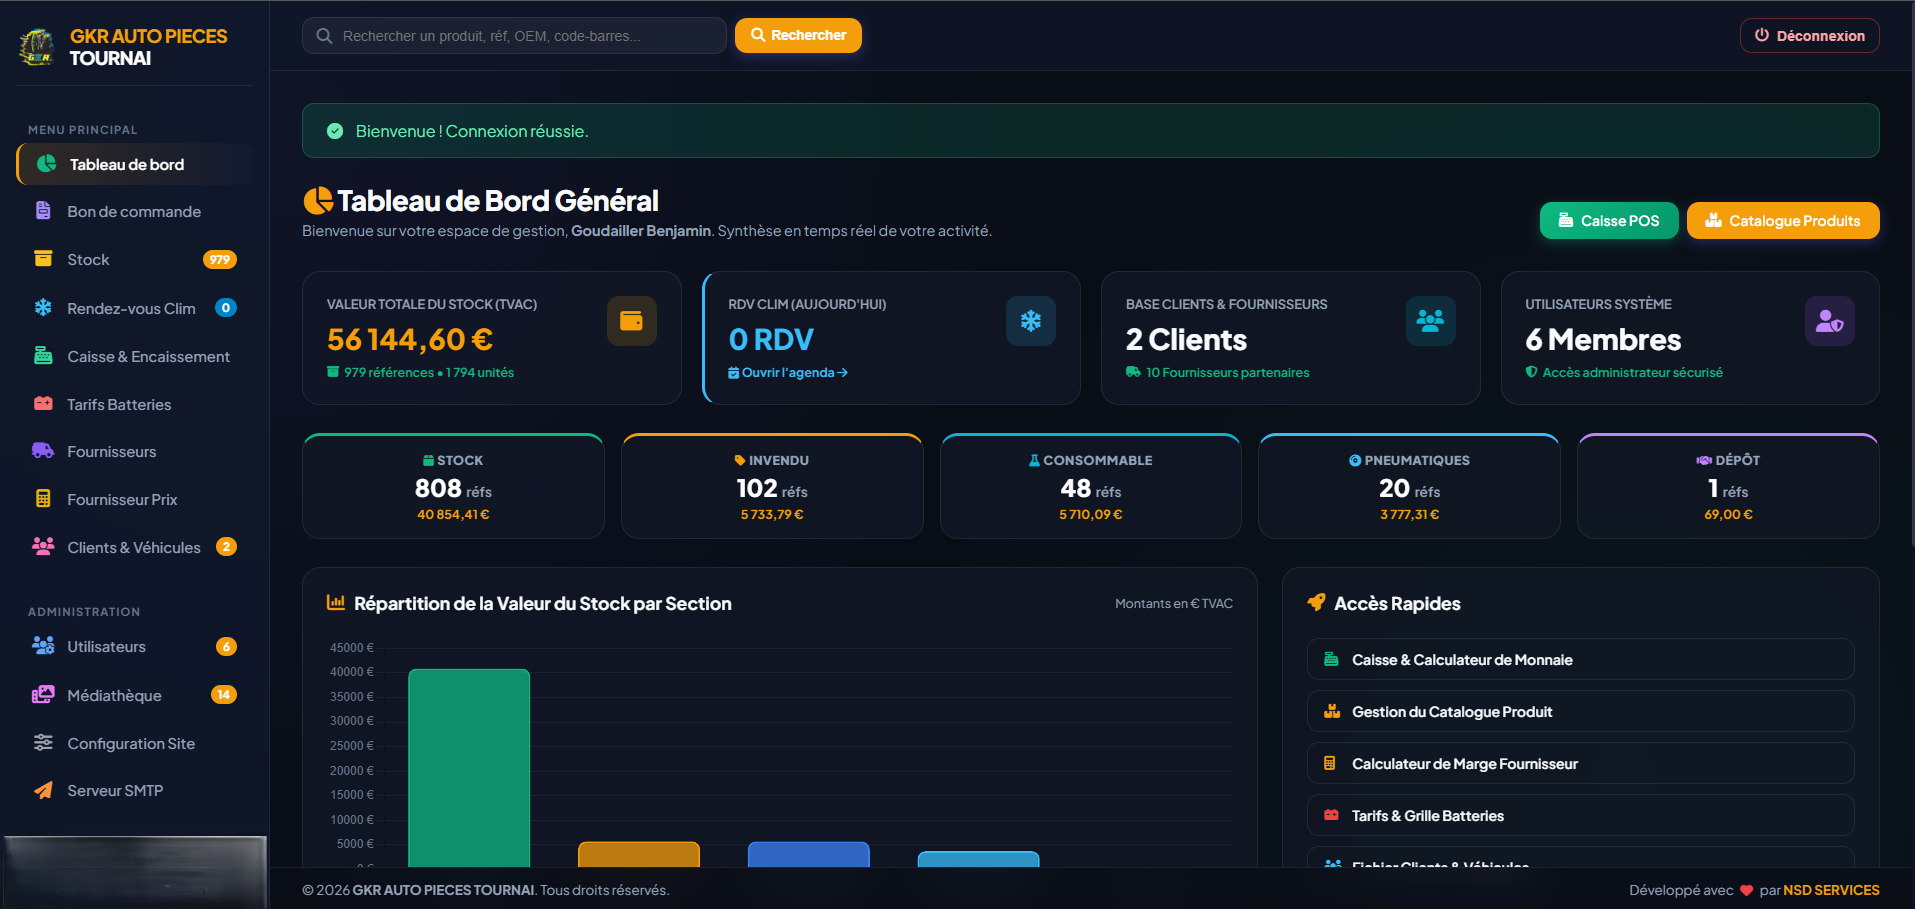The height and width of the screenshot is (909, 1915).
Task: Open the Stock section in sidebar
Action: click(134, 260)
